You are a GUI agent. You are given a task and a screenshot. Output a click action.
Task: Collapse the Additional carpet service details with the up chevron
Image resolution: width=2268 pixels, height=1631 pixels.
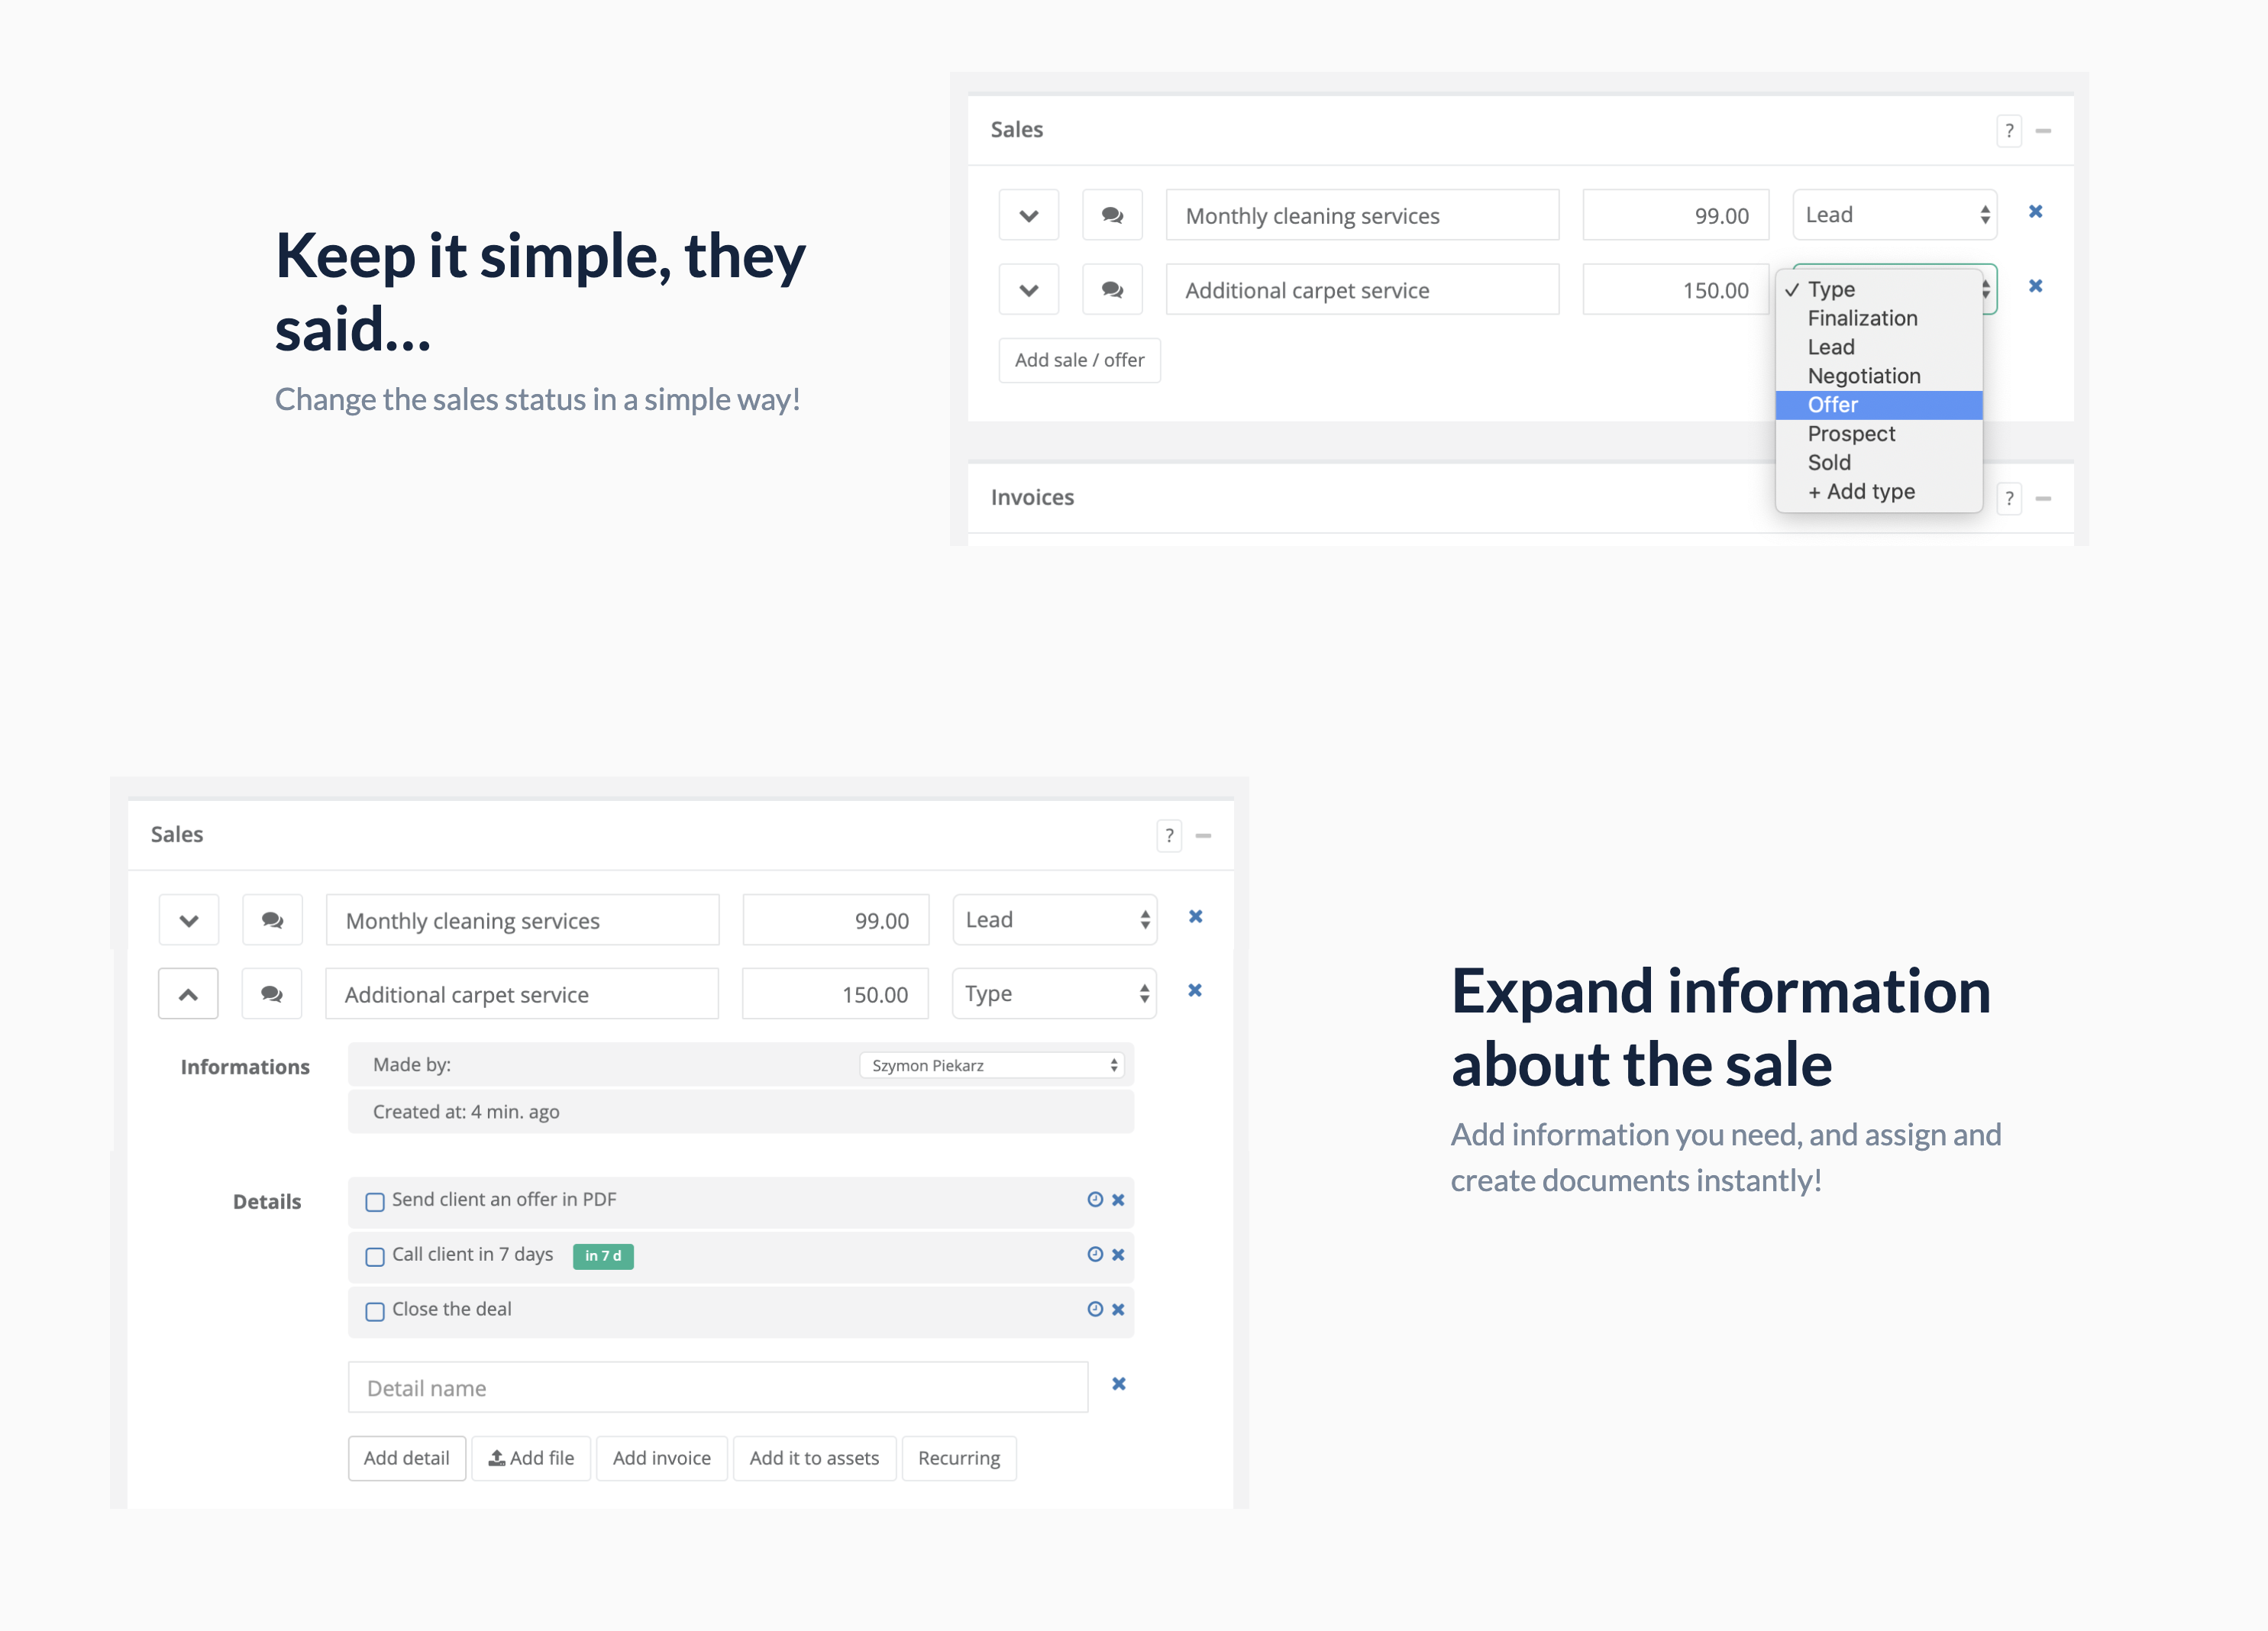point(188,994)
